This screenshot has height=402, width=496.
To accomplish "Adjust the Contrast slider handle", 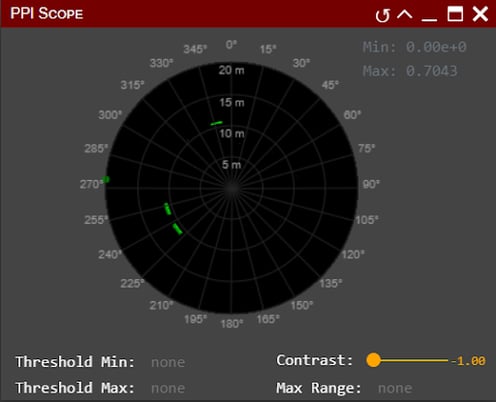I will pos(373,360).
